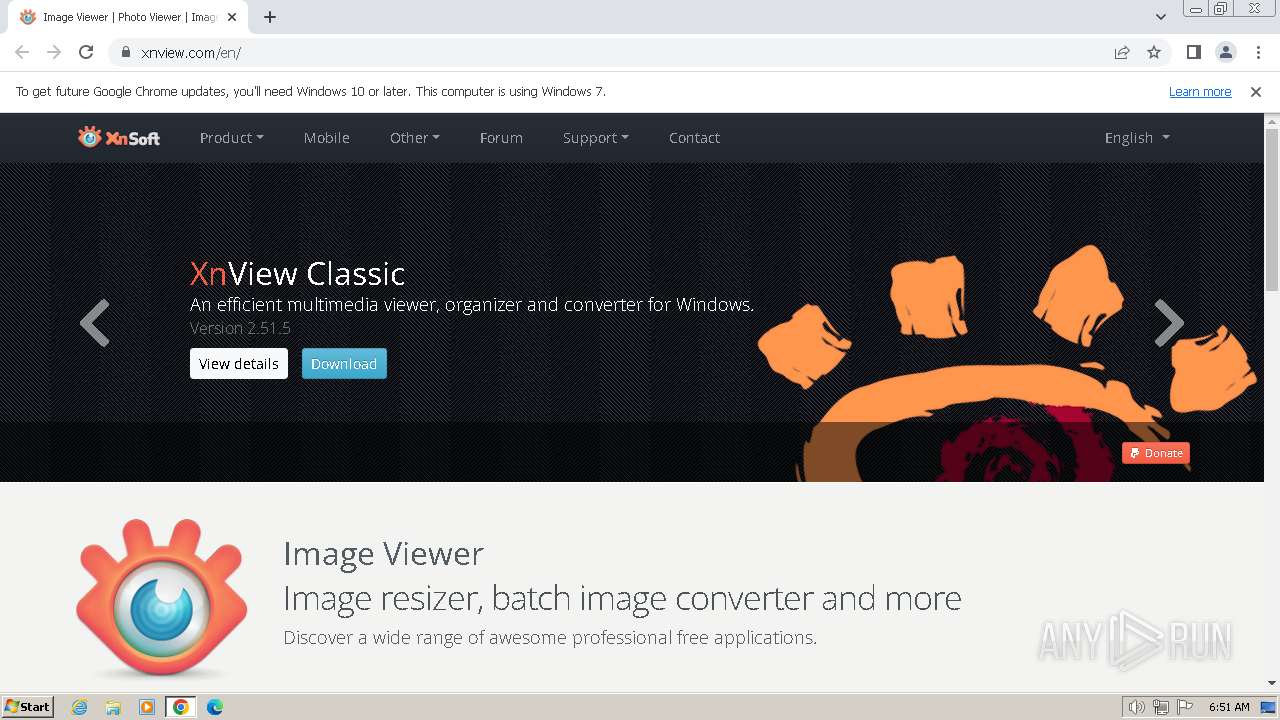The height and width of the screenshot is (720, 1280).
Task: Click the browser forward arrow
Action: tap(54, 52)
